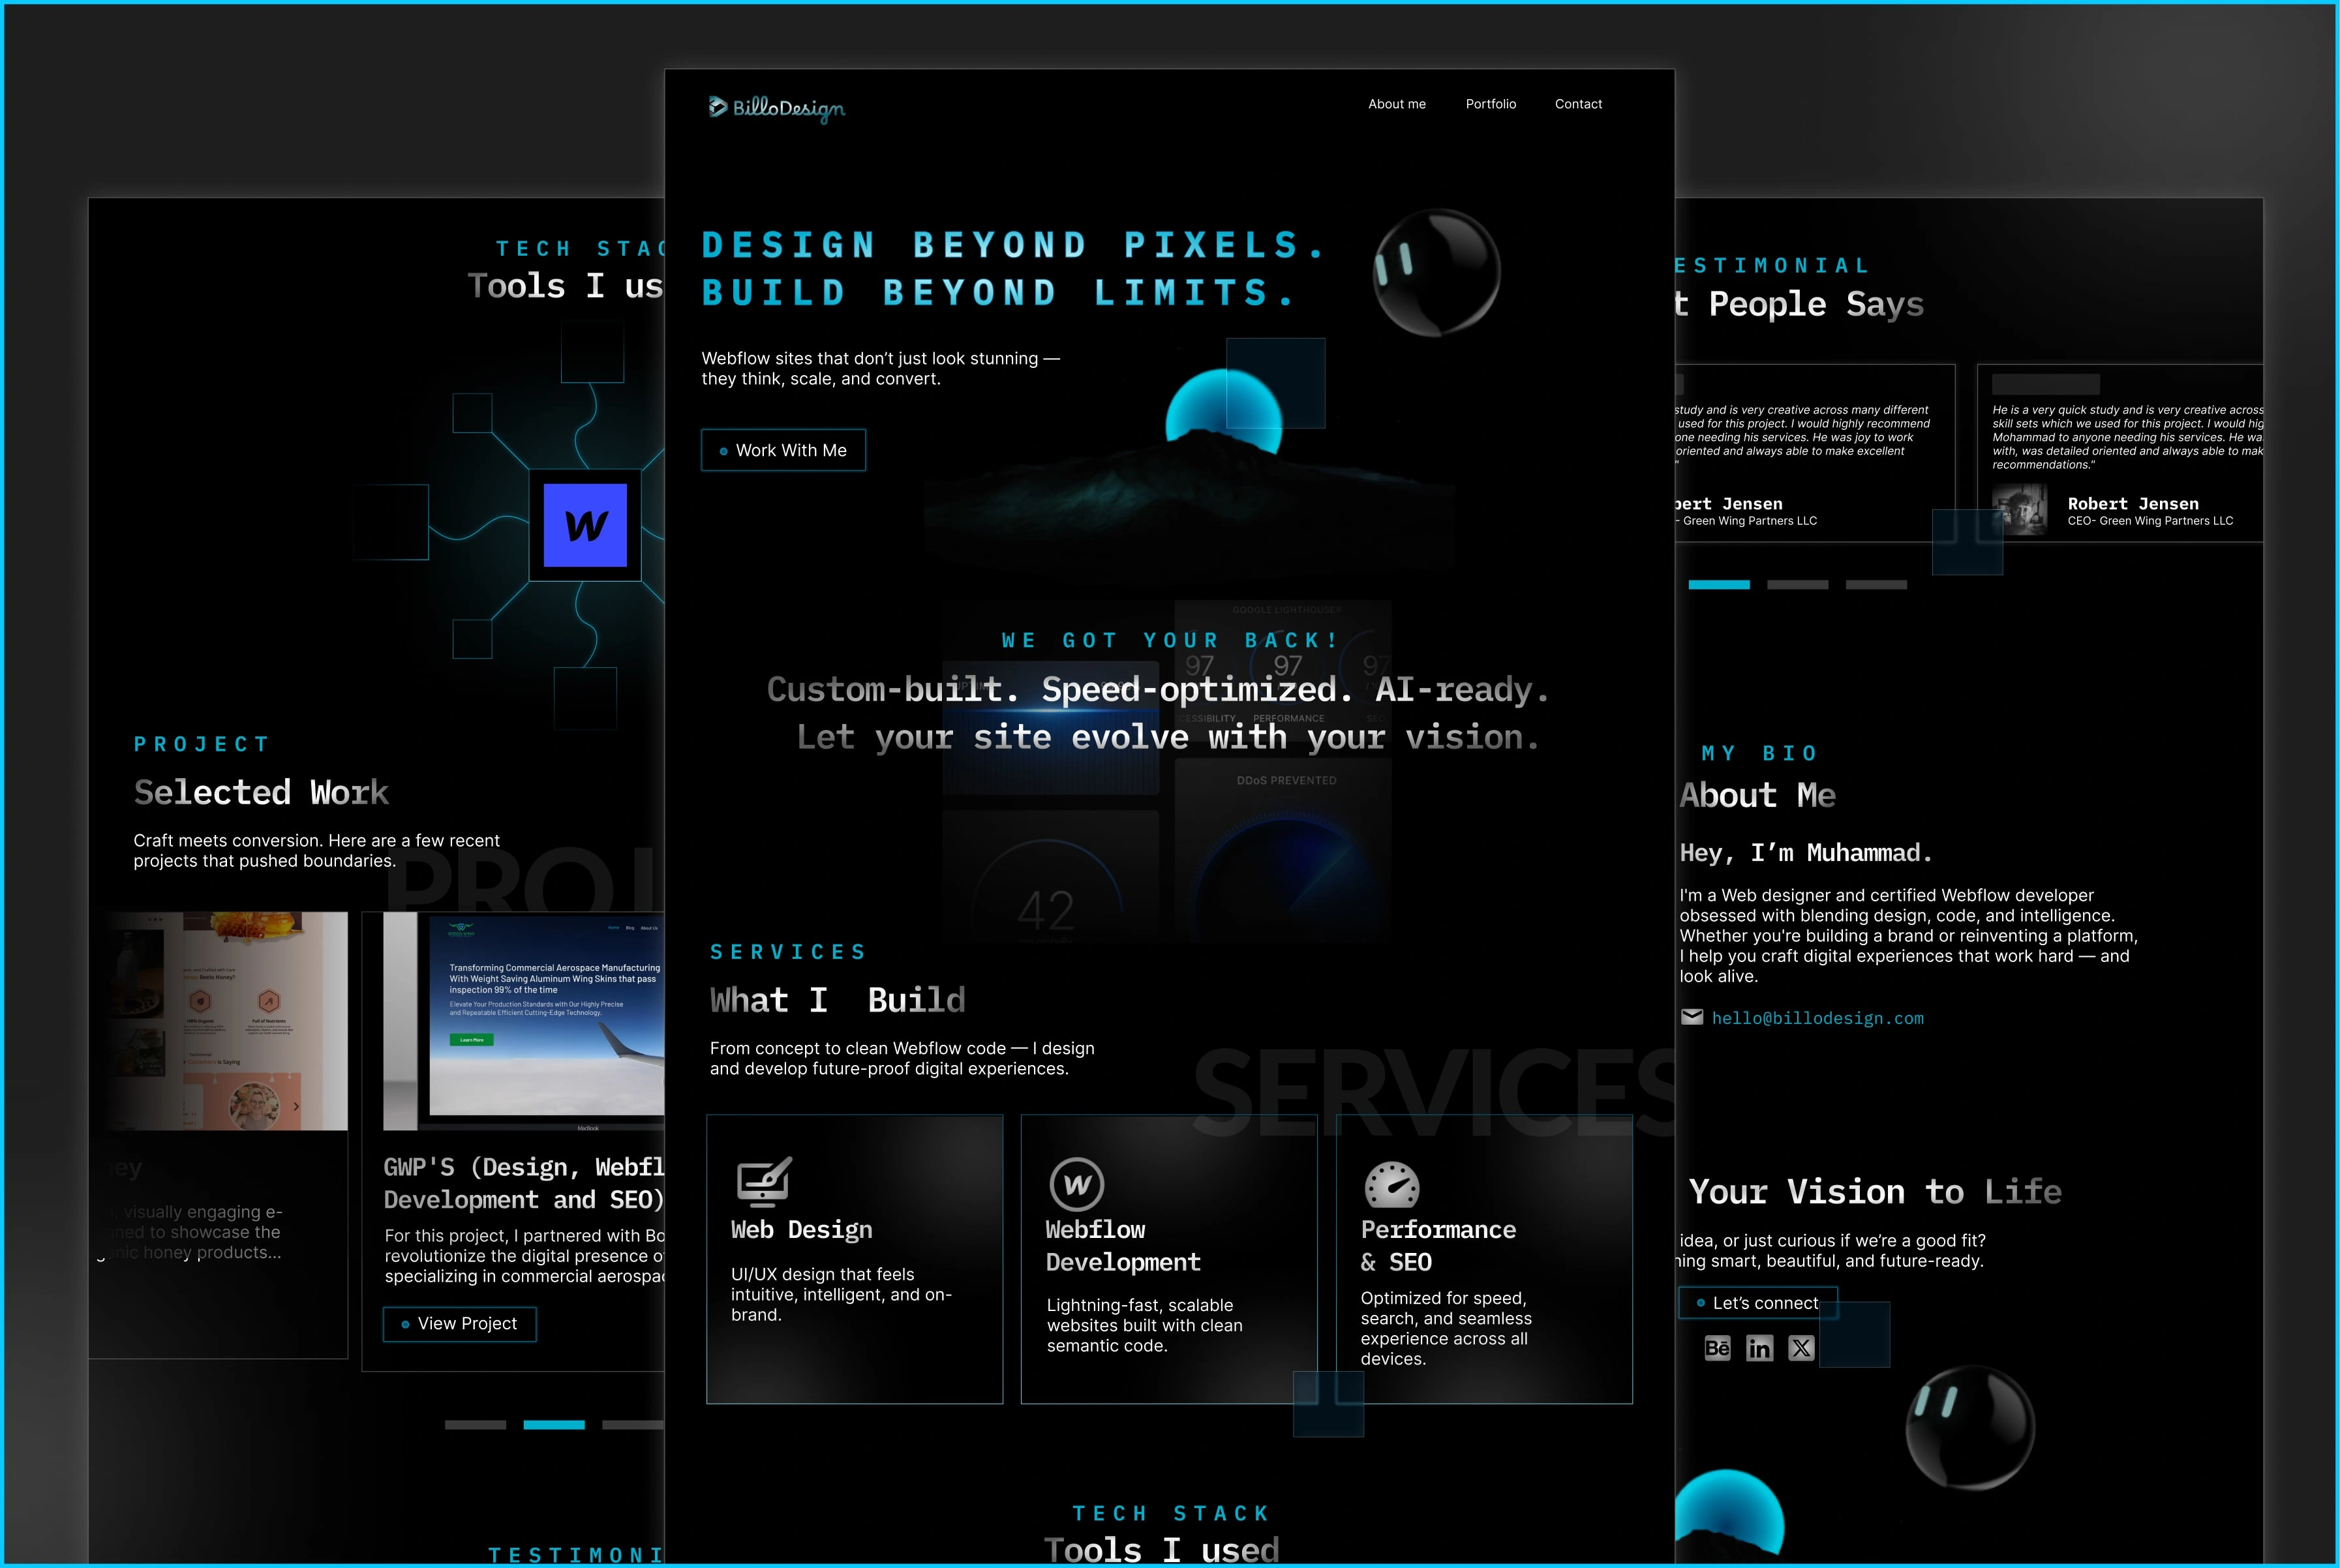Open the GWP'S aerospace project thumbnail

(x=524, y=1020)
